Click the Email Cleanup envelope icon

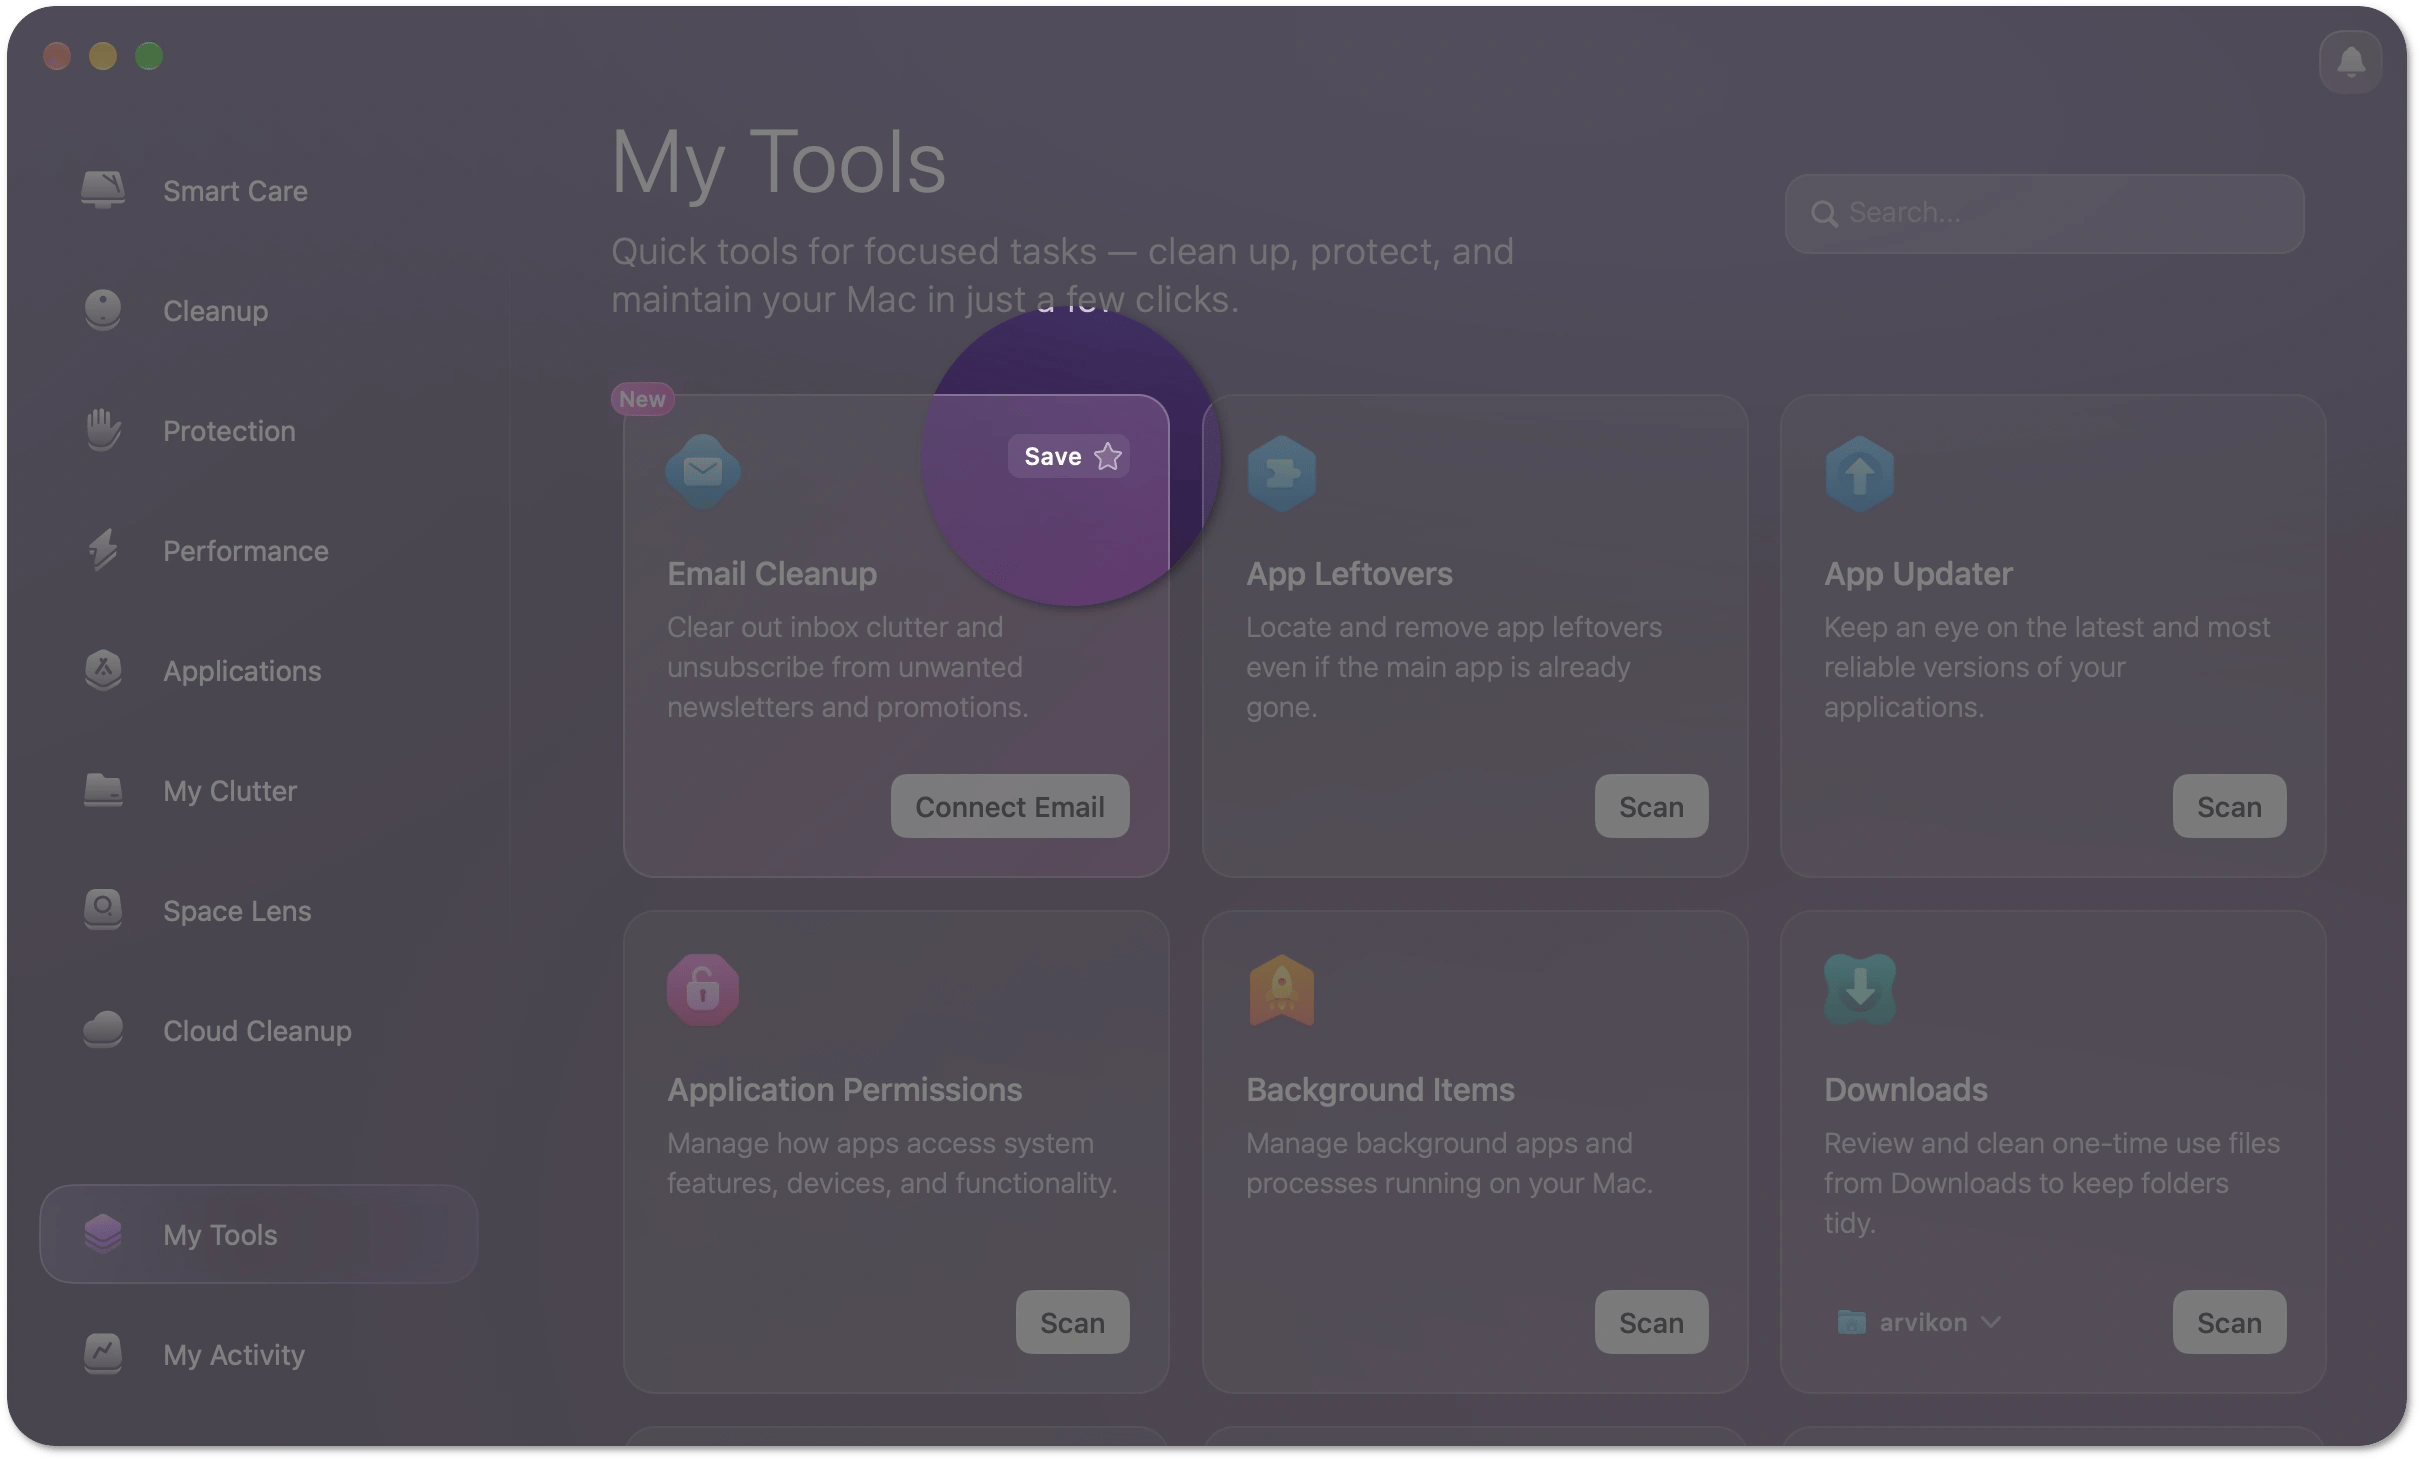click(x=703, y=471)
